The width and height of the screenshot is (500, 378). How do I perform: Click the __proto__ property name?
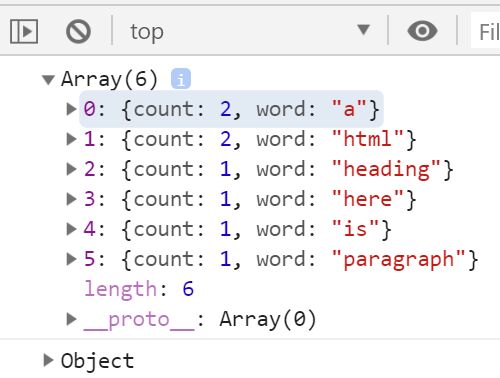pyautogui.click(x=139, y=320)
